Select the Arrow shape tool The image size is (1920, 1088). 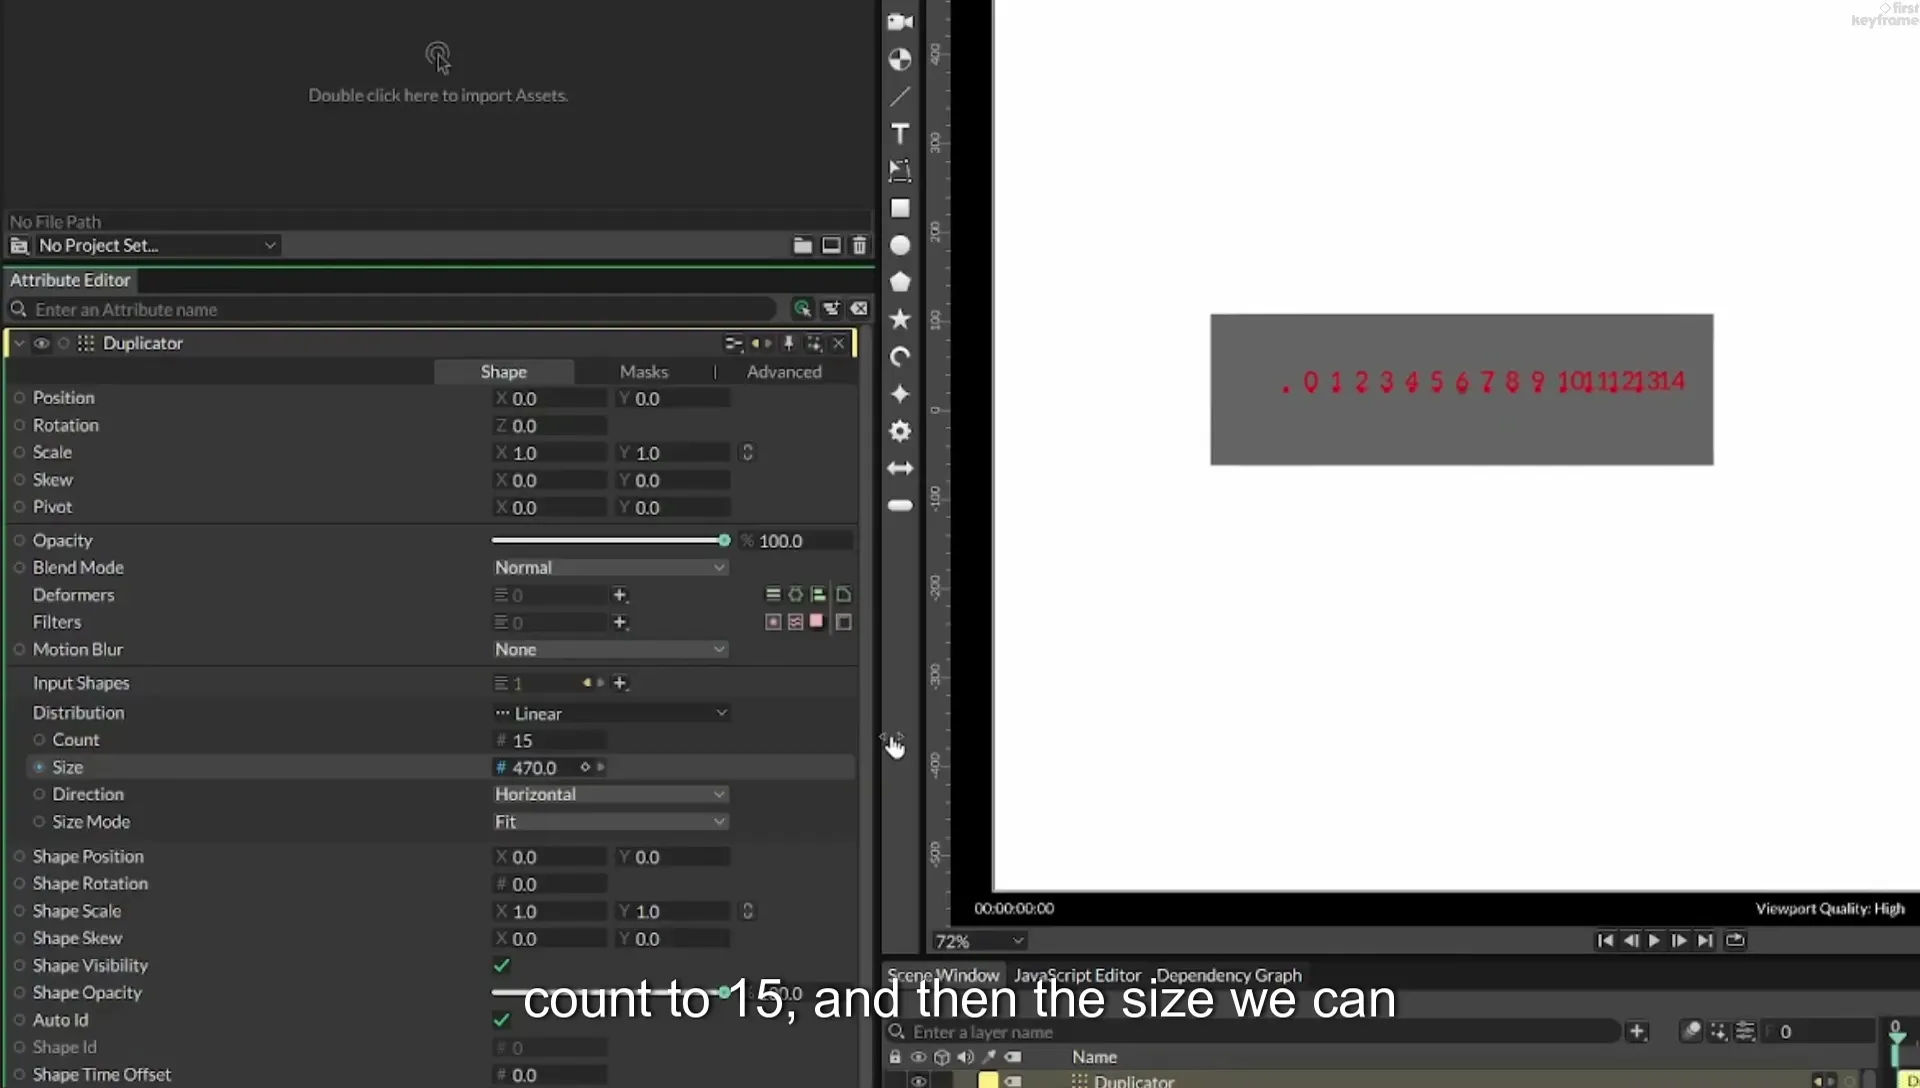click(900, 468)
